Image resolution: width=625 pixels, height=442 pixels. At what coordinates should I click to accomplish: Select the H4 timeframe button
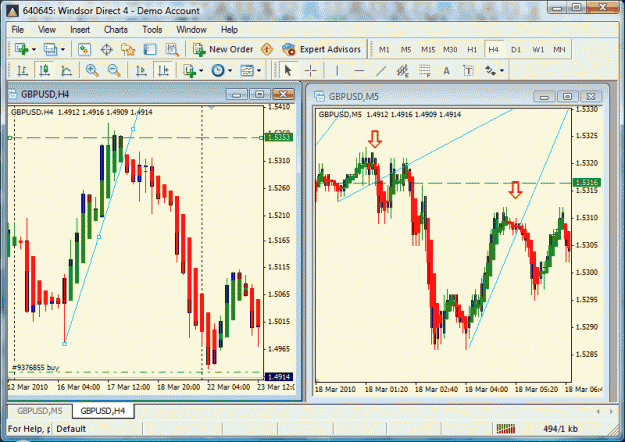[493, 49]
